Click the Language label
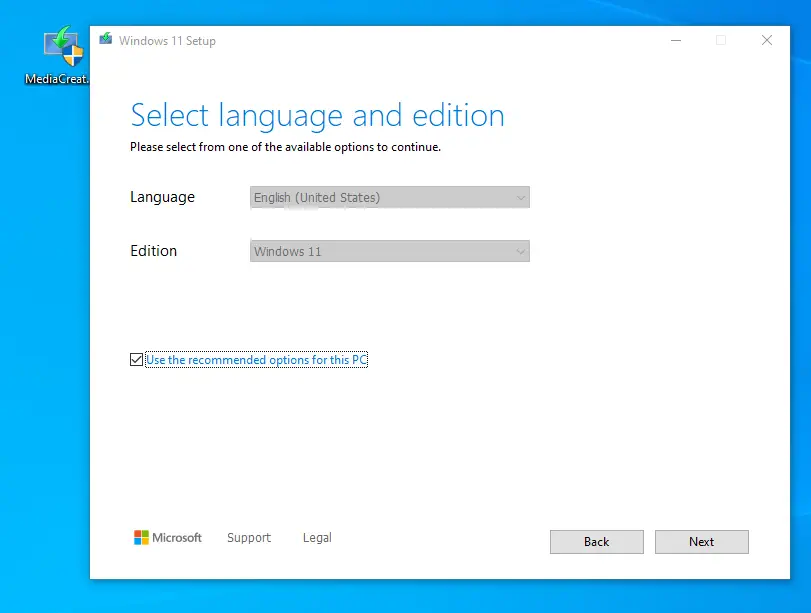 coord(162,197)
